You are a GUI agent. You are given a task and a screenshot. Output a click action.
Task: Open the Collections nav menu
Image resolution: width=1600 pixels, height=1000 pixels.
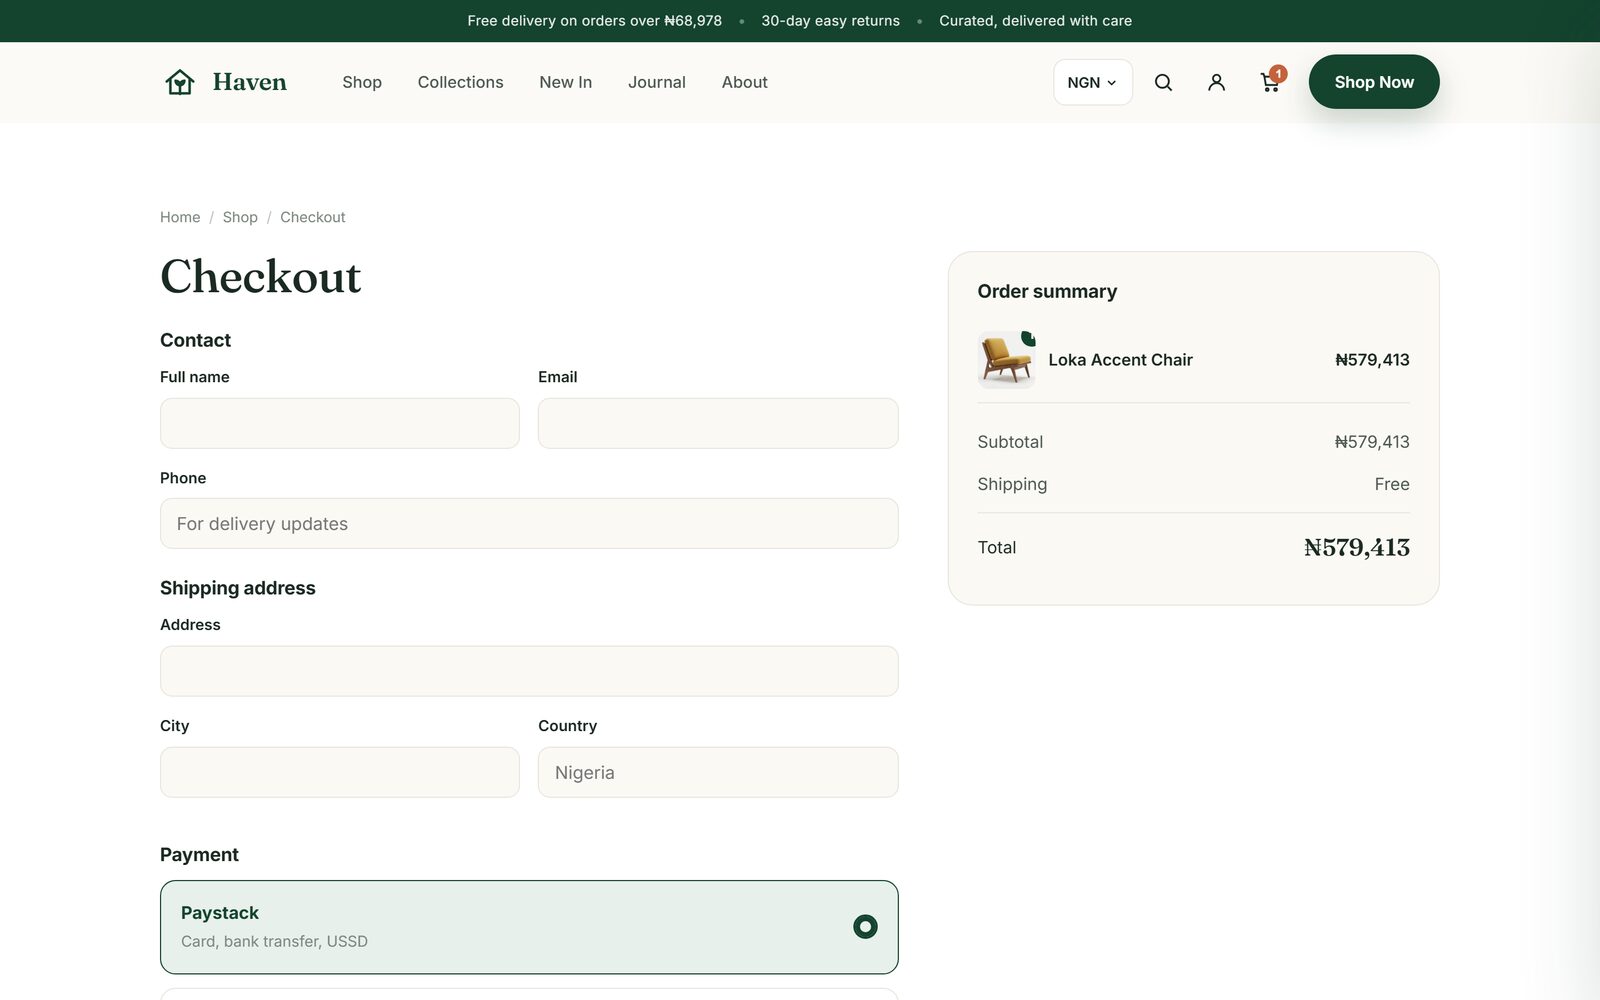460,82
